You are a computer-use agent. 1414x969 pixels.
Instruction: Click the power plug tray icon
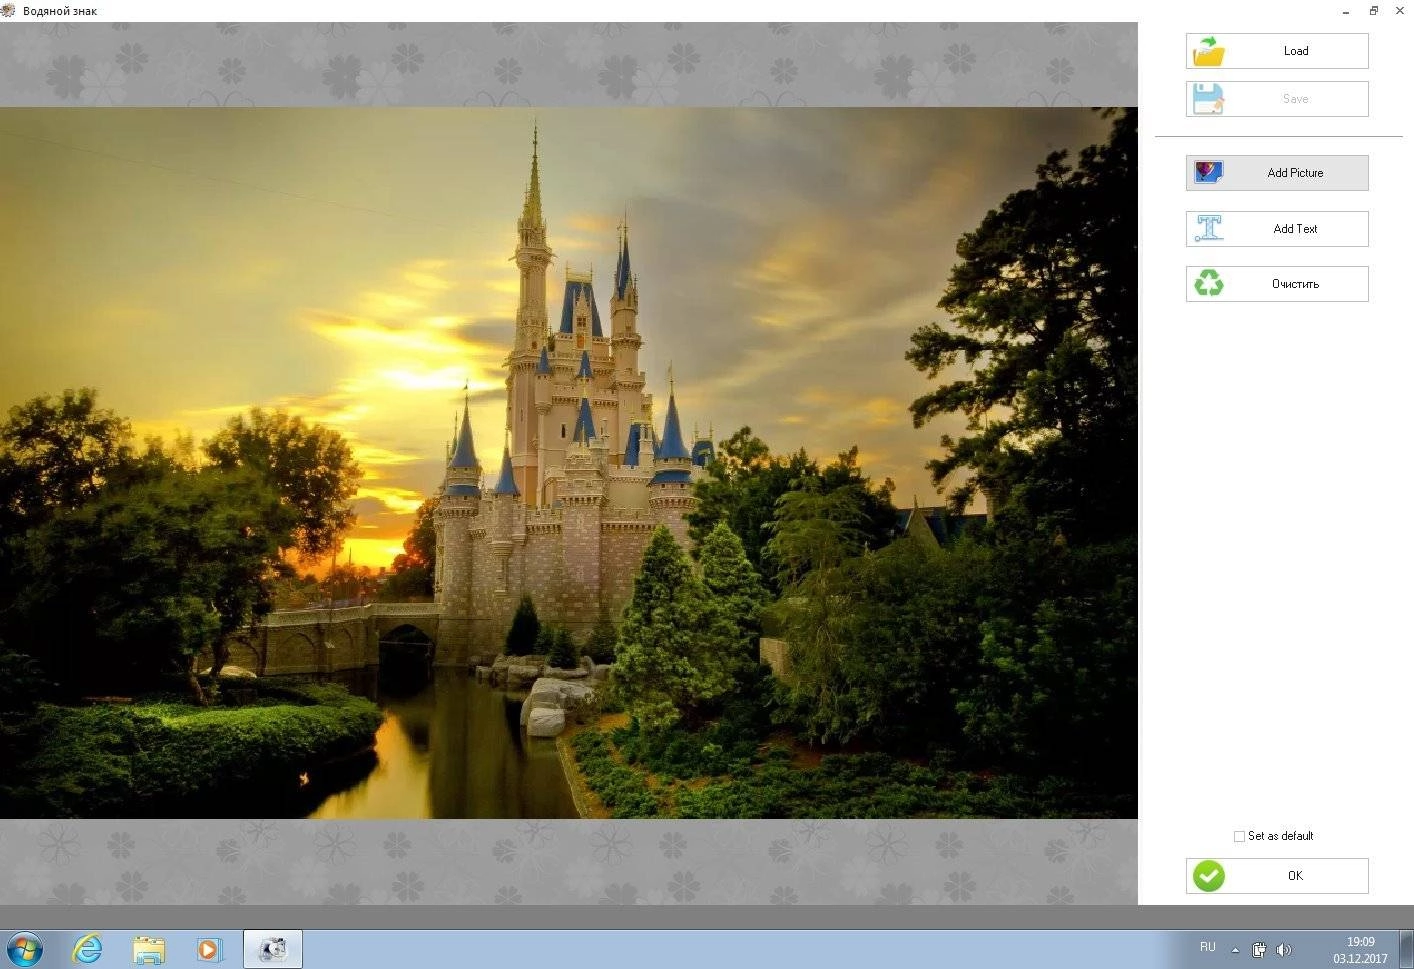click(x=1259, y=950)
